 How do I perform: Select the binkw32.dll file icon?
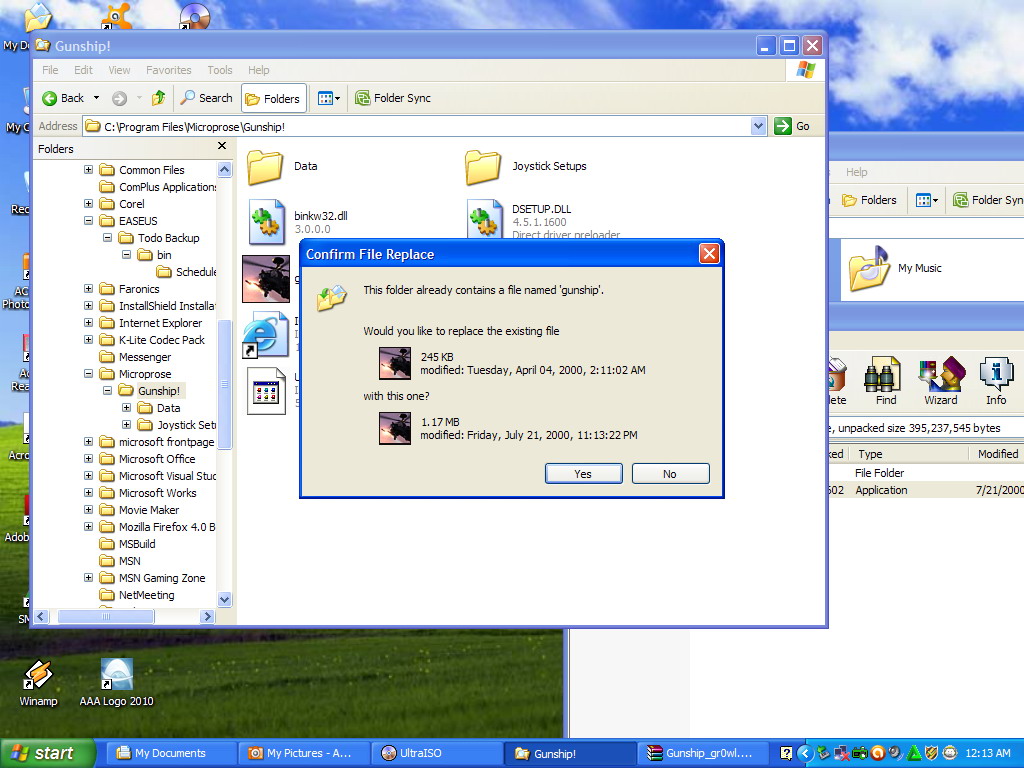point(266,222)
